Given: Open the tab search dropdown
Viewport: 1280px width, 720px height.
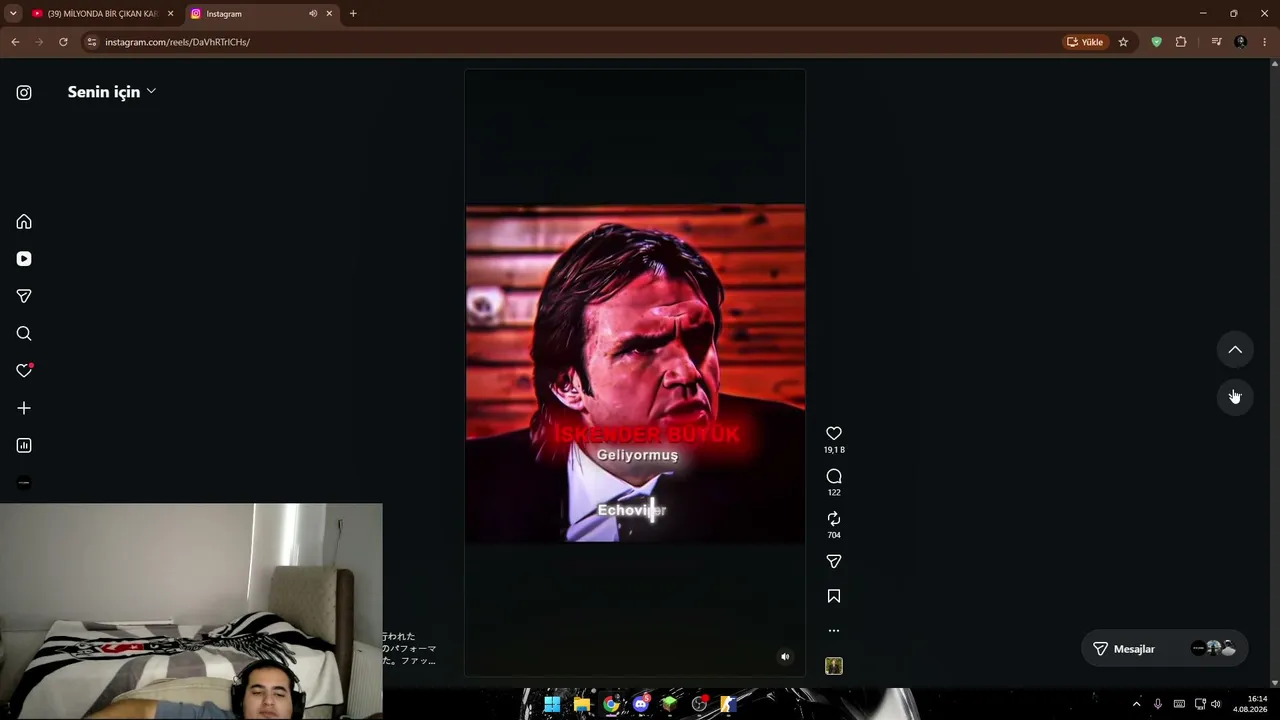Looking at the screenshot, I should click(x=13, y=14).
